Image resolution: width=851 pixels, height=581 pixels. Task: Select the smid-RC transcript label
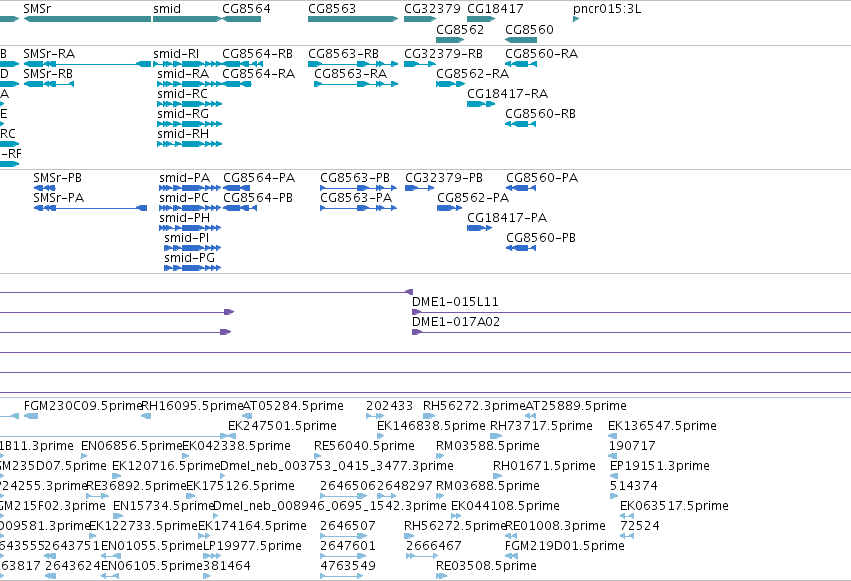click(x=182, y=94)
